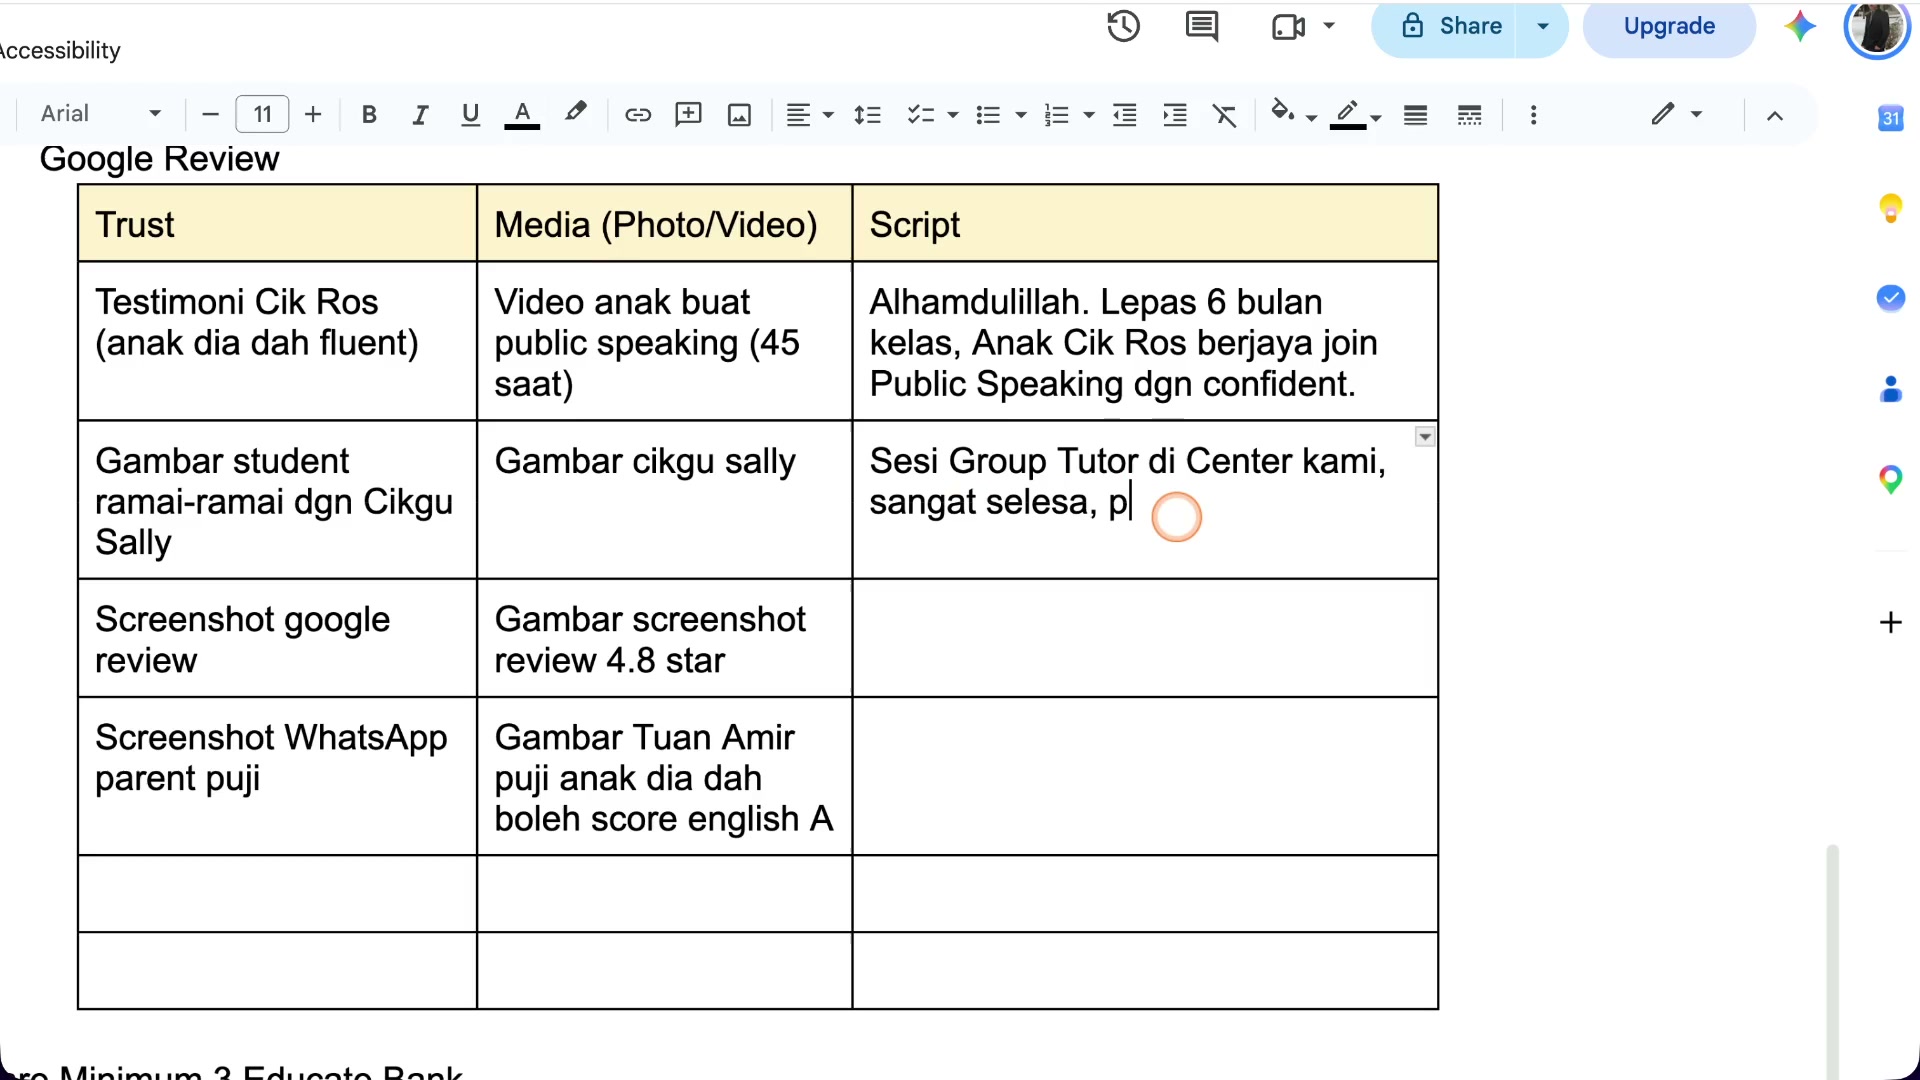1920x1080 pixels.
Task: Toggle bold formatting
Action: [369, 115]
